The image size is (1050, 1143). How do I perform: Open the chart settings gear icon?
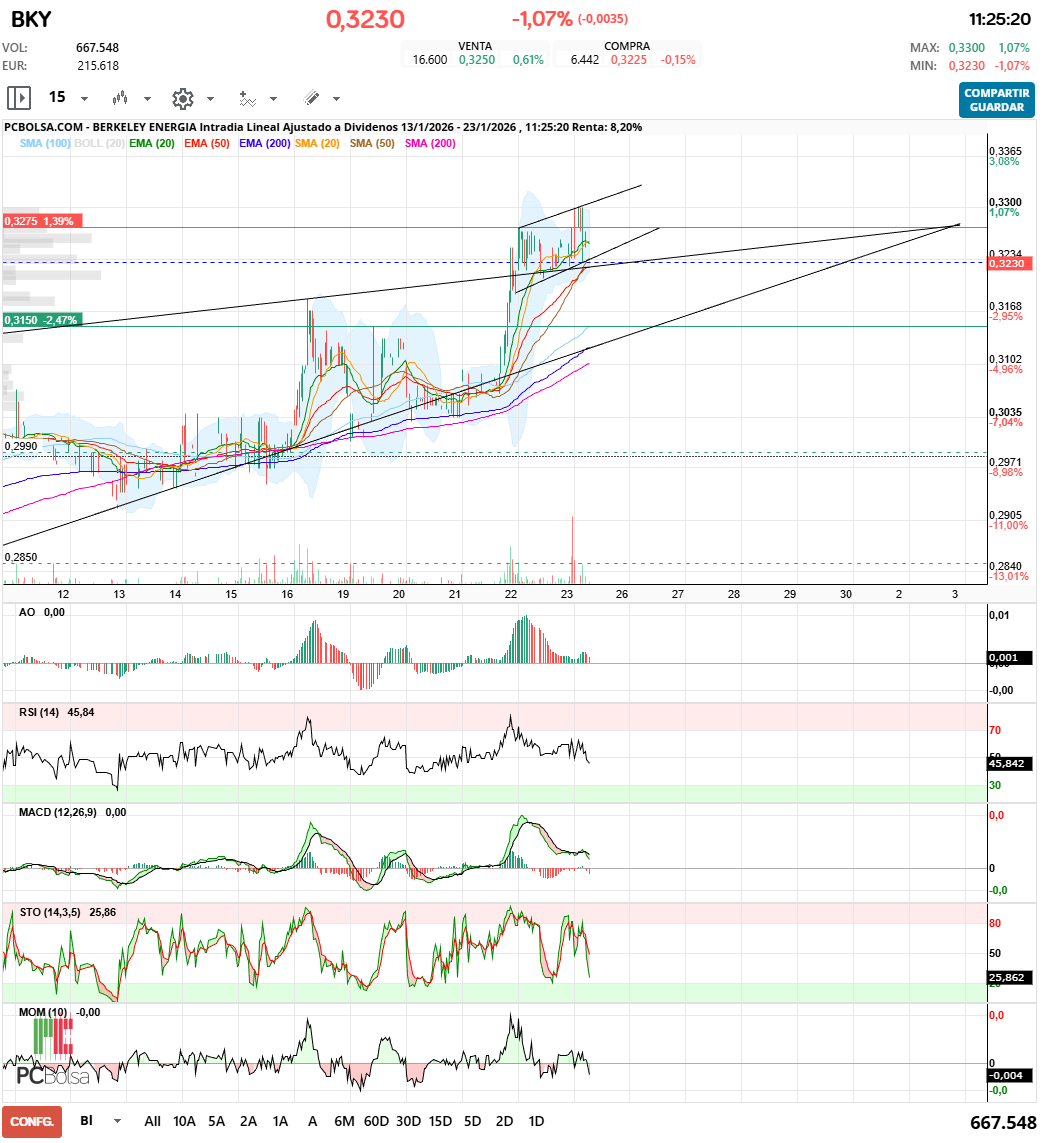tap(182, 98)
